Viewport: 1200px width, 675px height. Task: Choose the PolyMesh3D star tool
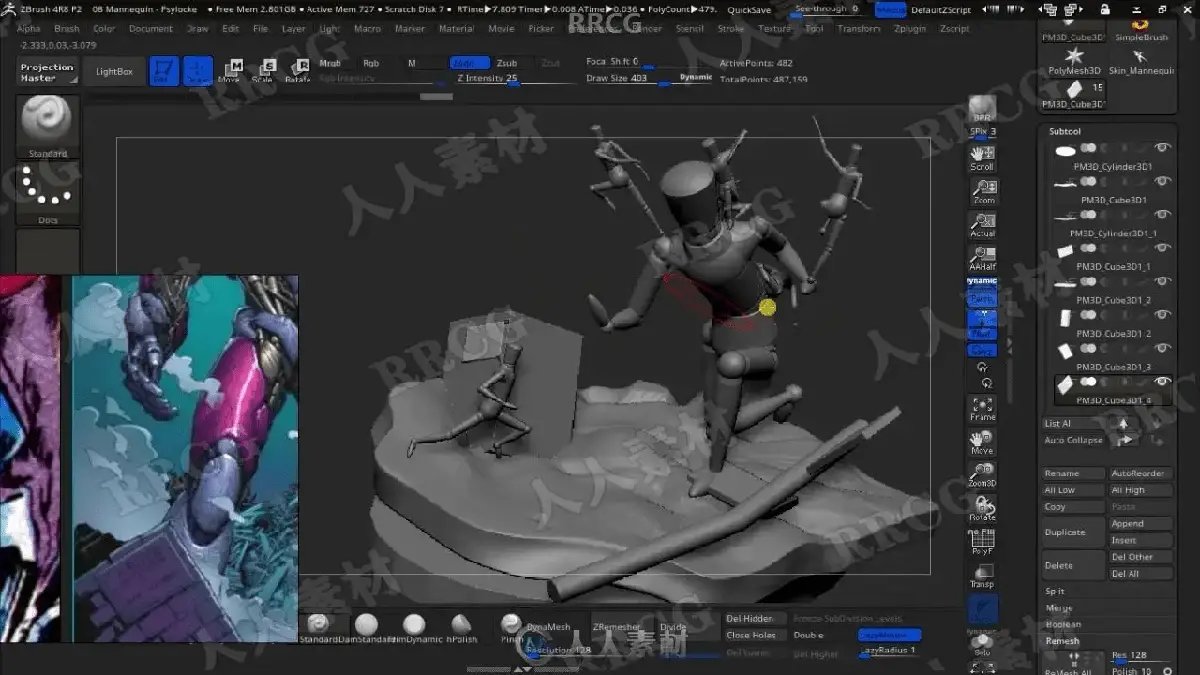[1073, 61]
